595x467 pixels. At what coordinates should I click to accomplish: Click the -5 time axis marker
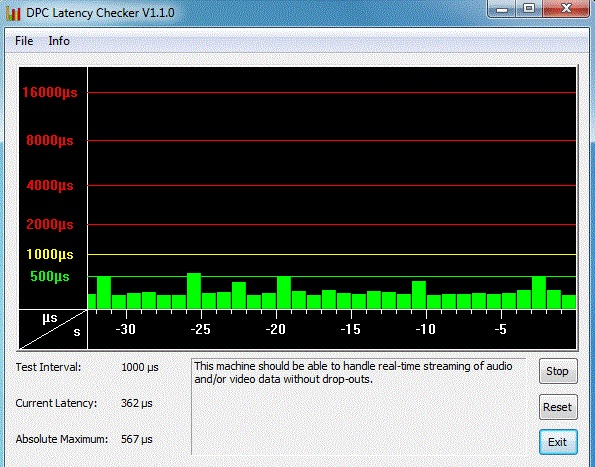tap(501, 329)
